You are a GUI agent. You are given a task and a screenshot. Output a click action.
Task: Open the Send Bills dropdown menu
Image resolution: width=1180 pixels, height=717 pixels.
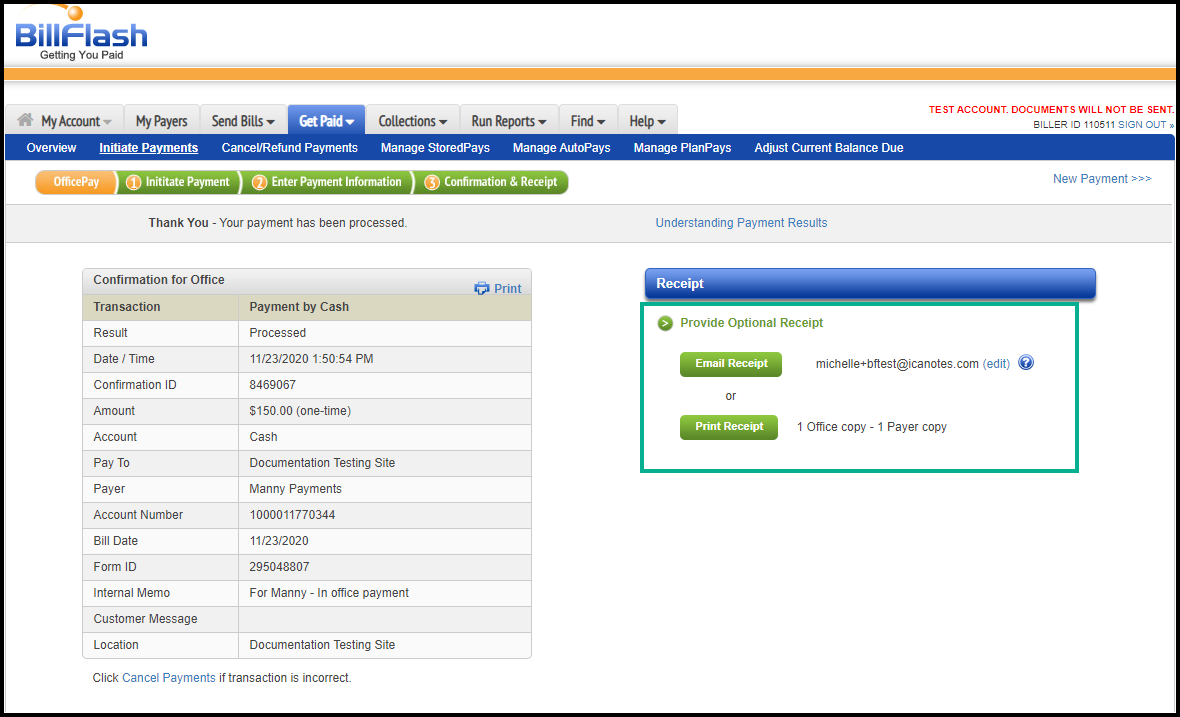(243, 121)
